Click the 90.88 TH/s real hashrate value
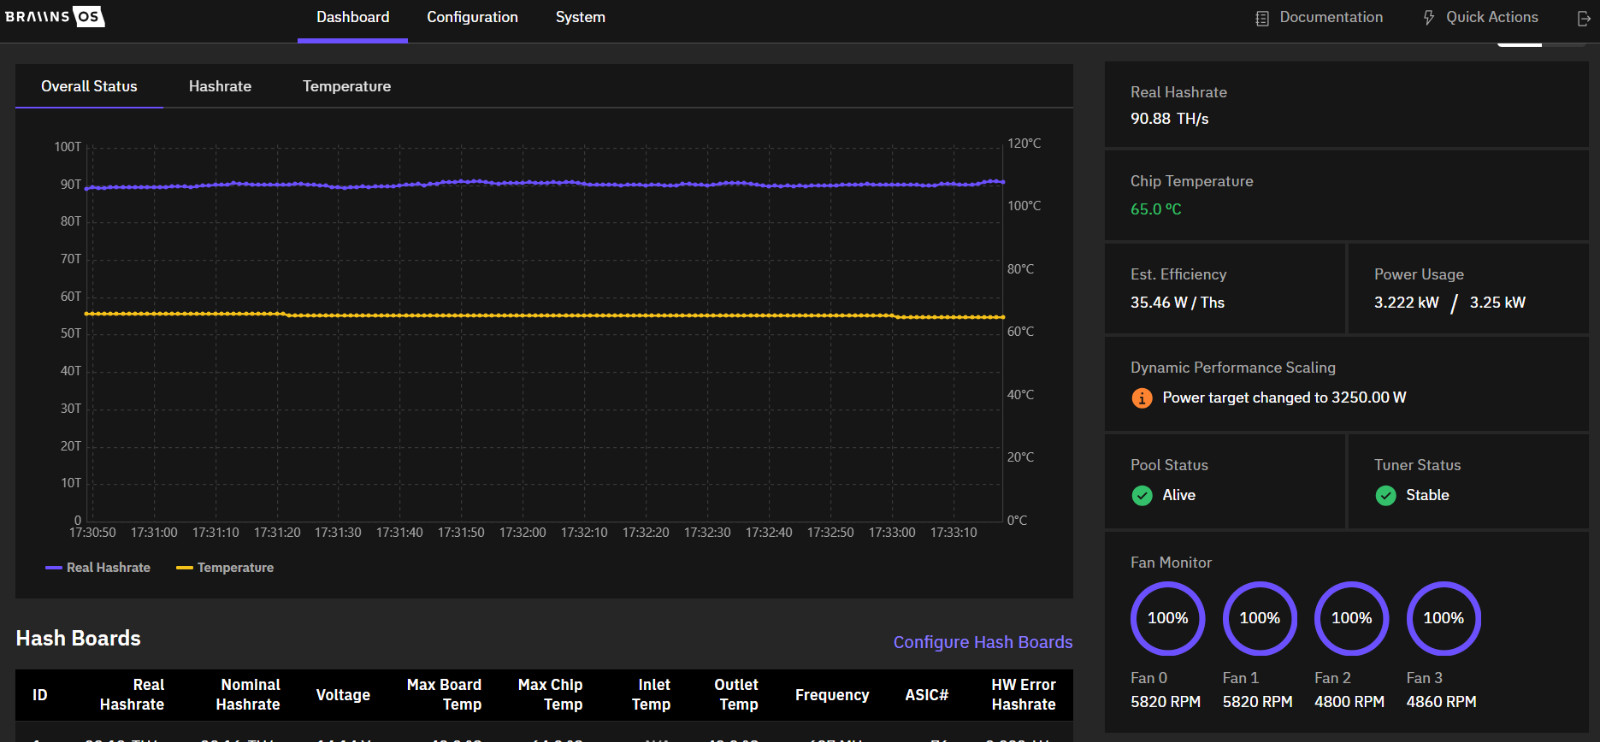The height and width of the screenshot is (742, 1600). tap(1169, 119)
